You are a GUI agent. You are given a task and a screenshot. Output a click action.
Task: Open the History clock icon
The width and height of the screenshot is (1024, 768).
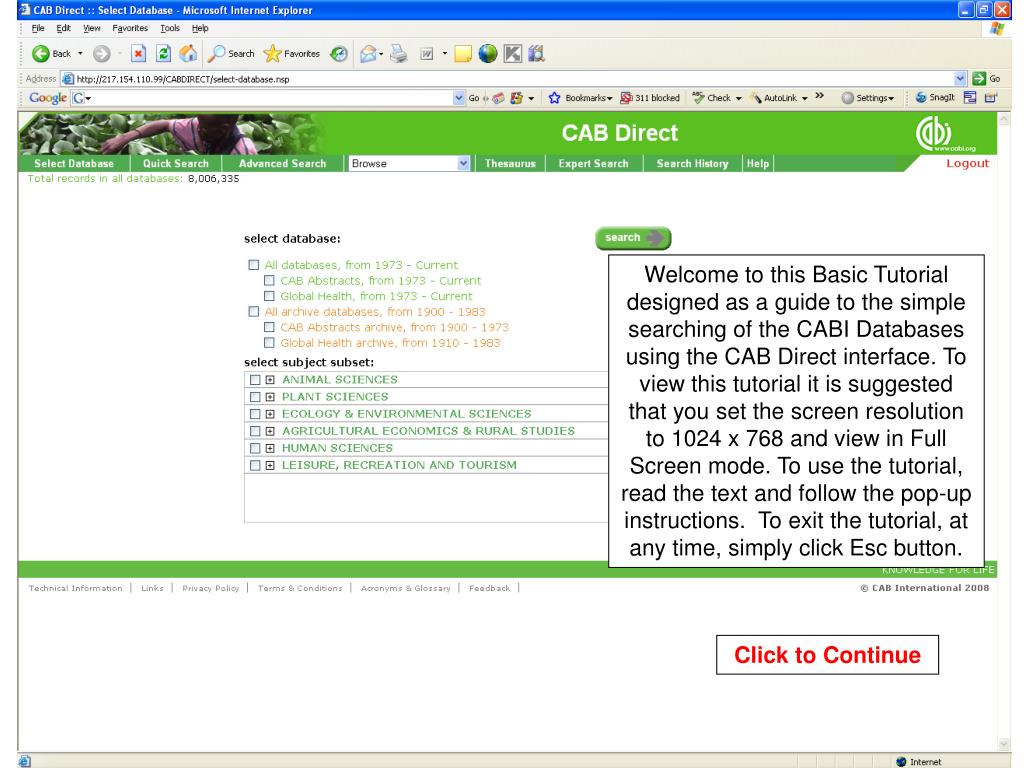(338, 54)
